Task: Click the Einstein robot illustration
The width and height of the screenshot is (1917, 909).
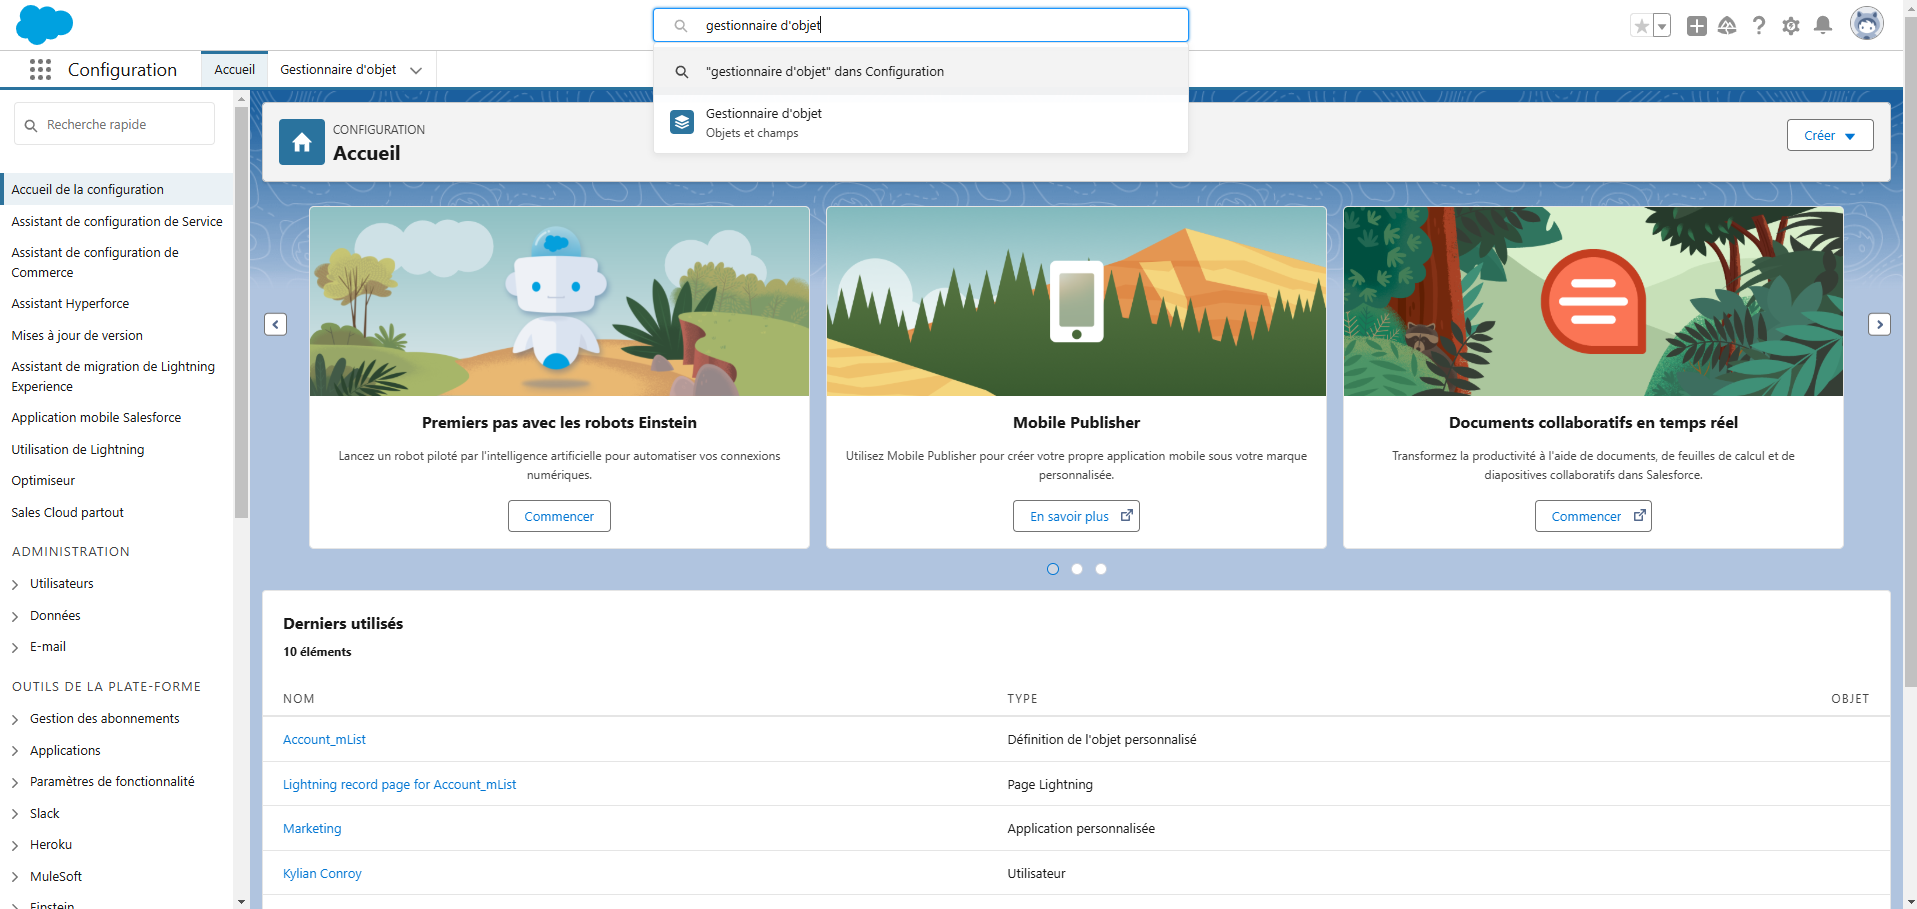Action: click(x=559, y=301)
